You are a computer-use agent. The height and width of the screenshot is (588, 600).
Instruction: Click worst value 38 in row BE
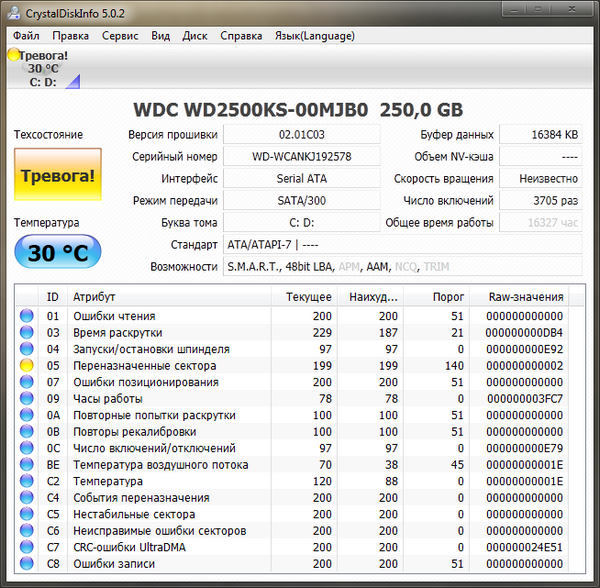[x=391, y=465]
